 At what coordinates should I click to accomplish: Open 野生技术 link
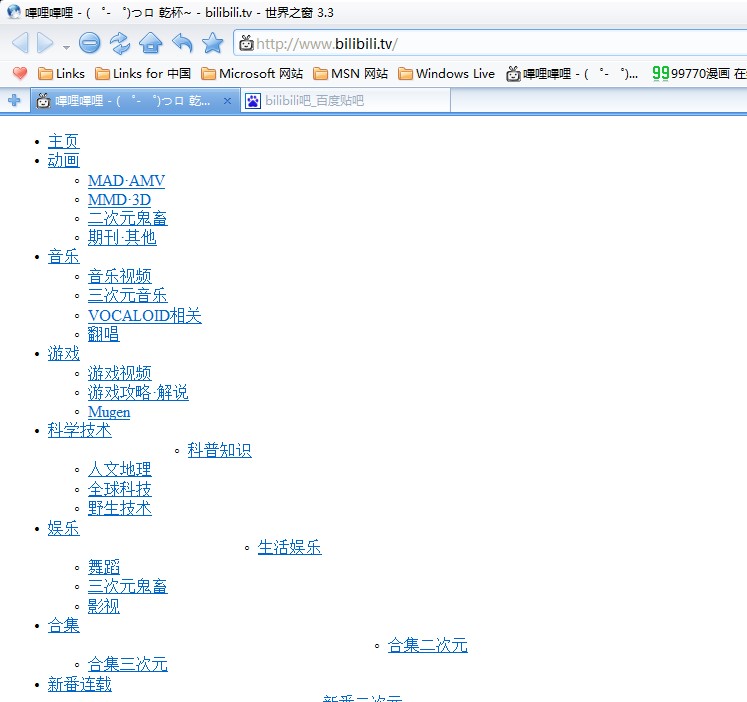[120, 508]
